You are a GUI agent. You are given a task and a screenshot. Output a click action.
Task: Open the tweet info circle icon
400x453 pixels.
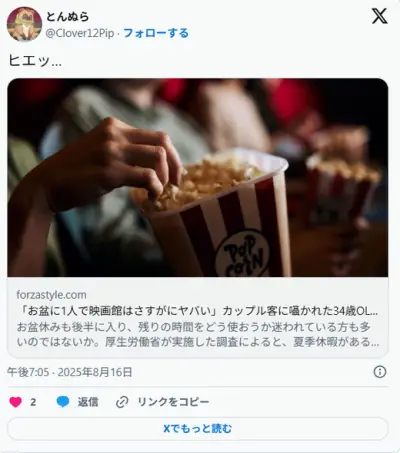pos(380,372)
